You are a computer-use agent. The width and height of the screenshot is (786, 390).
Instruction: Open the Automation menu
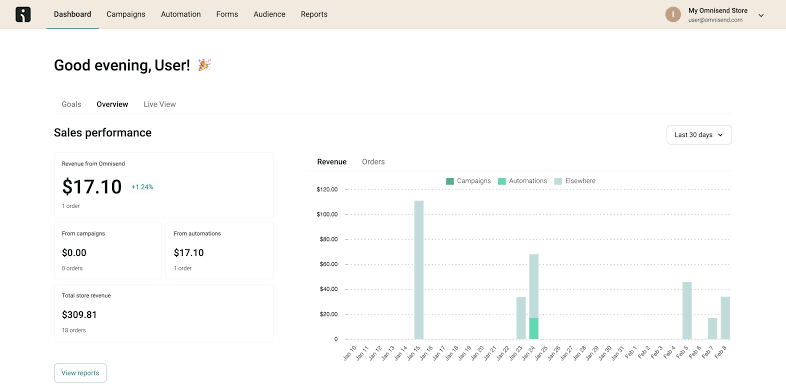[180, 14]
